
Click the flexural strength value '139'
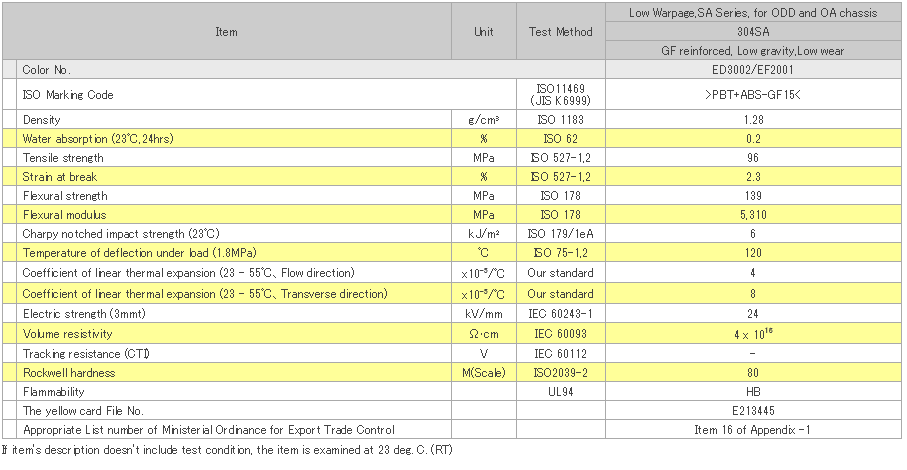tap(753, 196)
